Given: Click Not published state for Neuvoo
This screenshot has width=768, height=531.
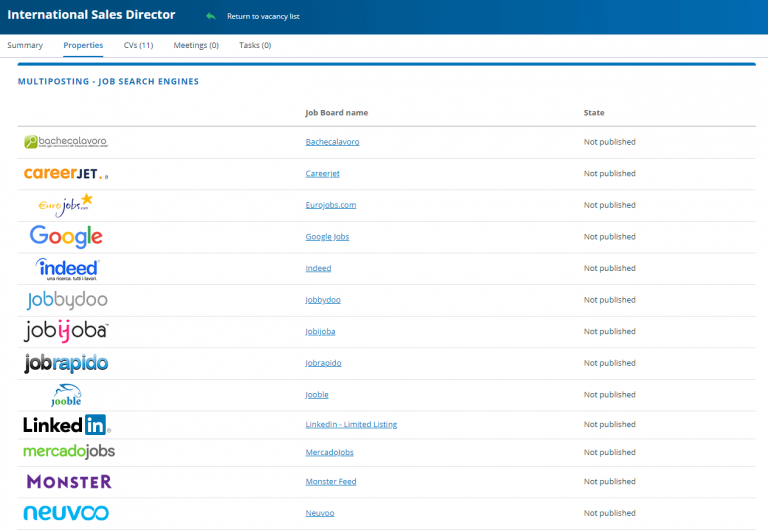Looking at the screenshot, I should (609, 513).
